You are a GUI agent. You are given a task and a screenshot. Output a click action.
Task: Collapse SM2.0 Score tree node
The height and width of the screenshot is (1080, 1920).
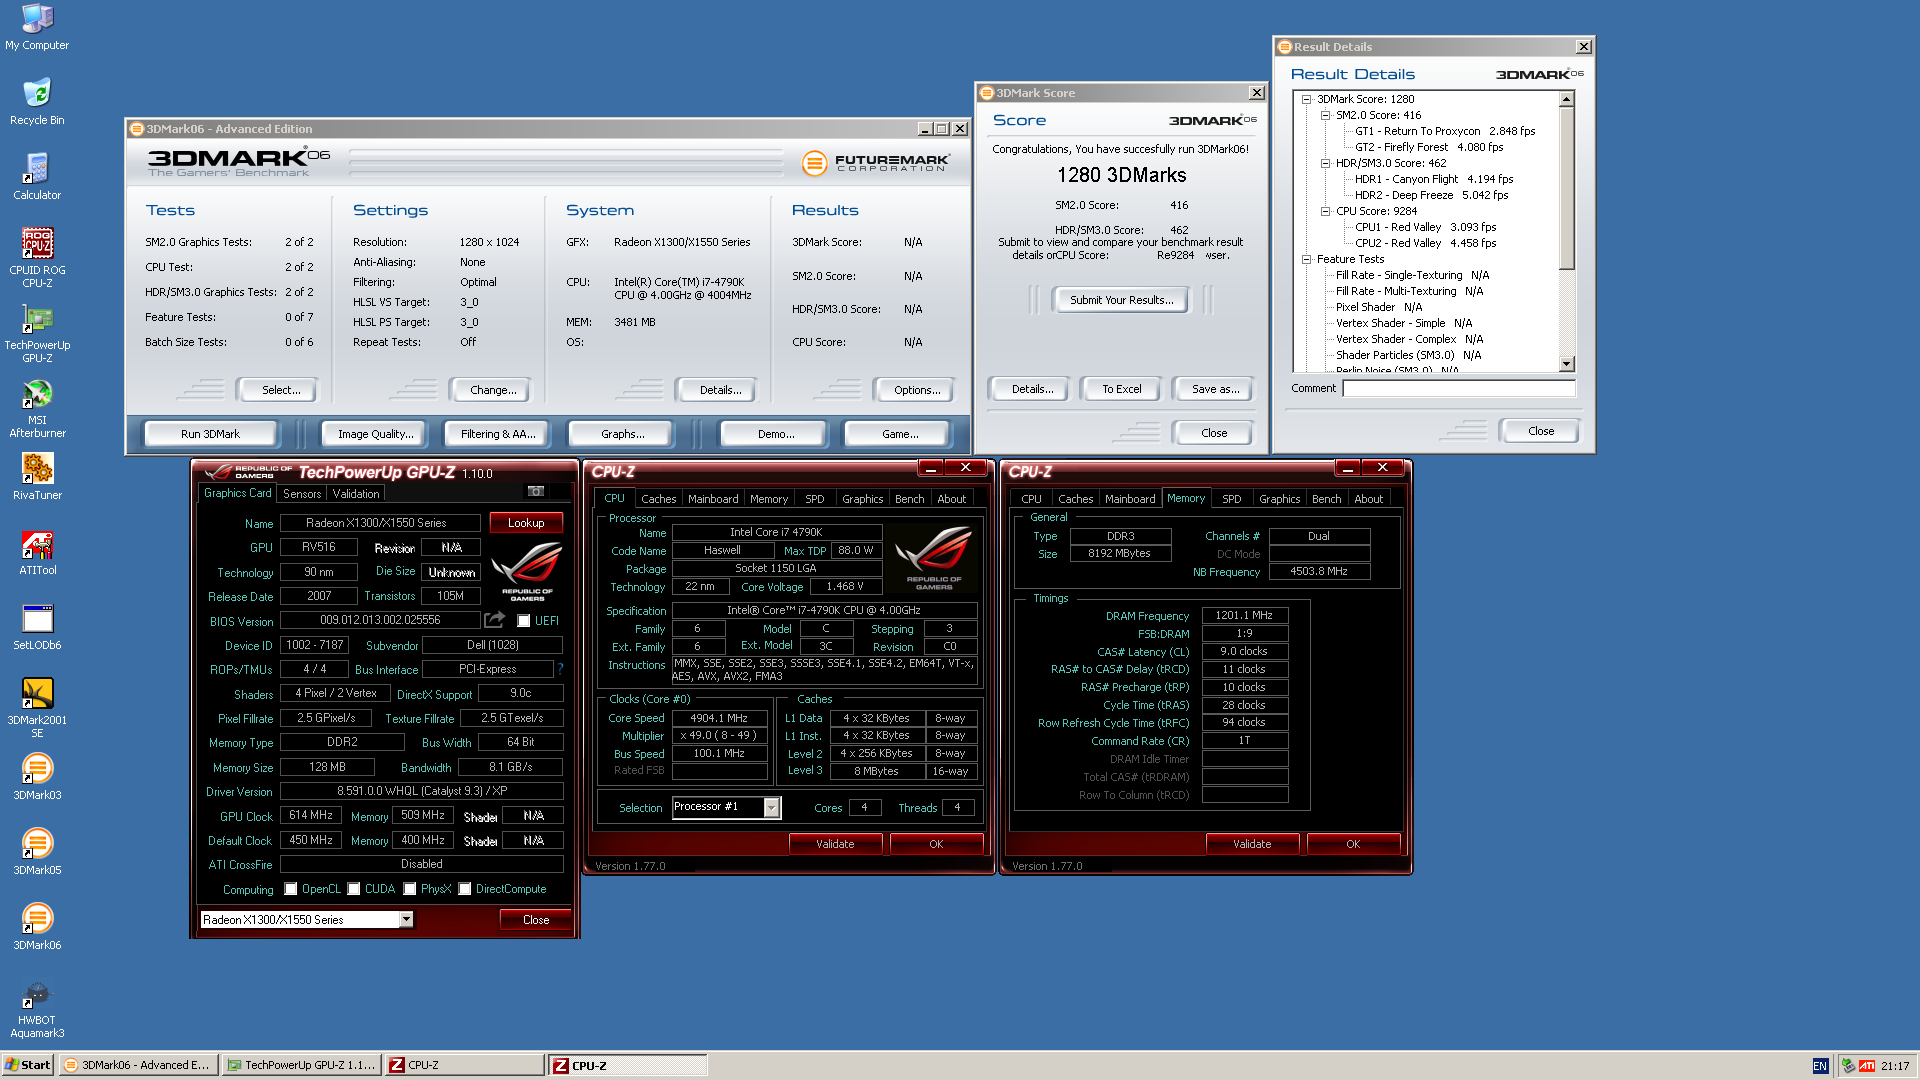1325,115
